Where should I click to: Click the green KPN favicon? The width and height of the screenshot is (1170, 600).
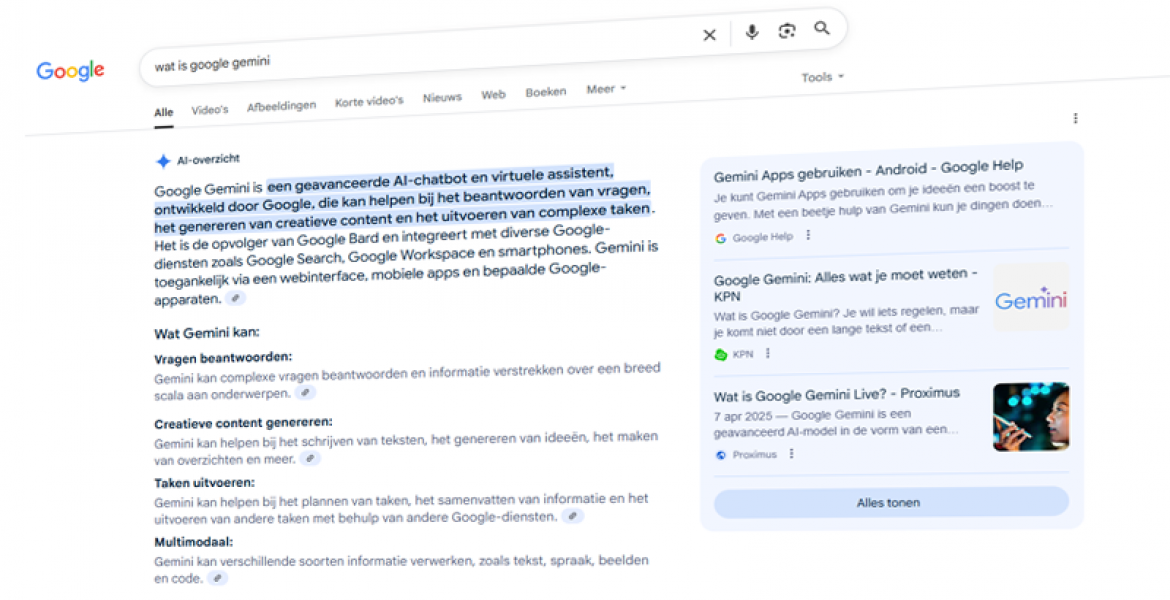point(721,354)
